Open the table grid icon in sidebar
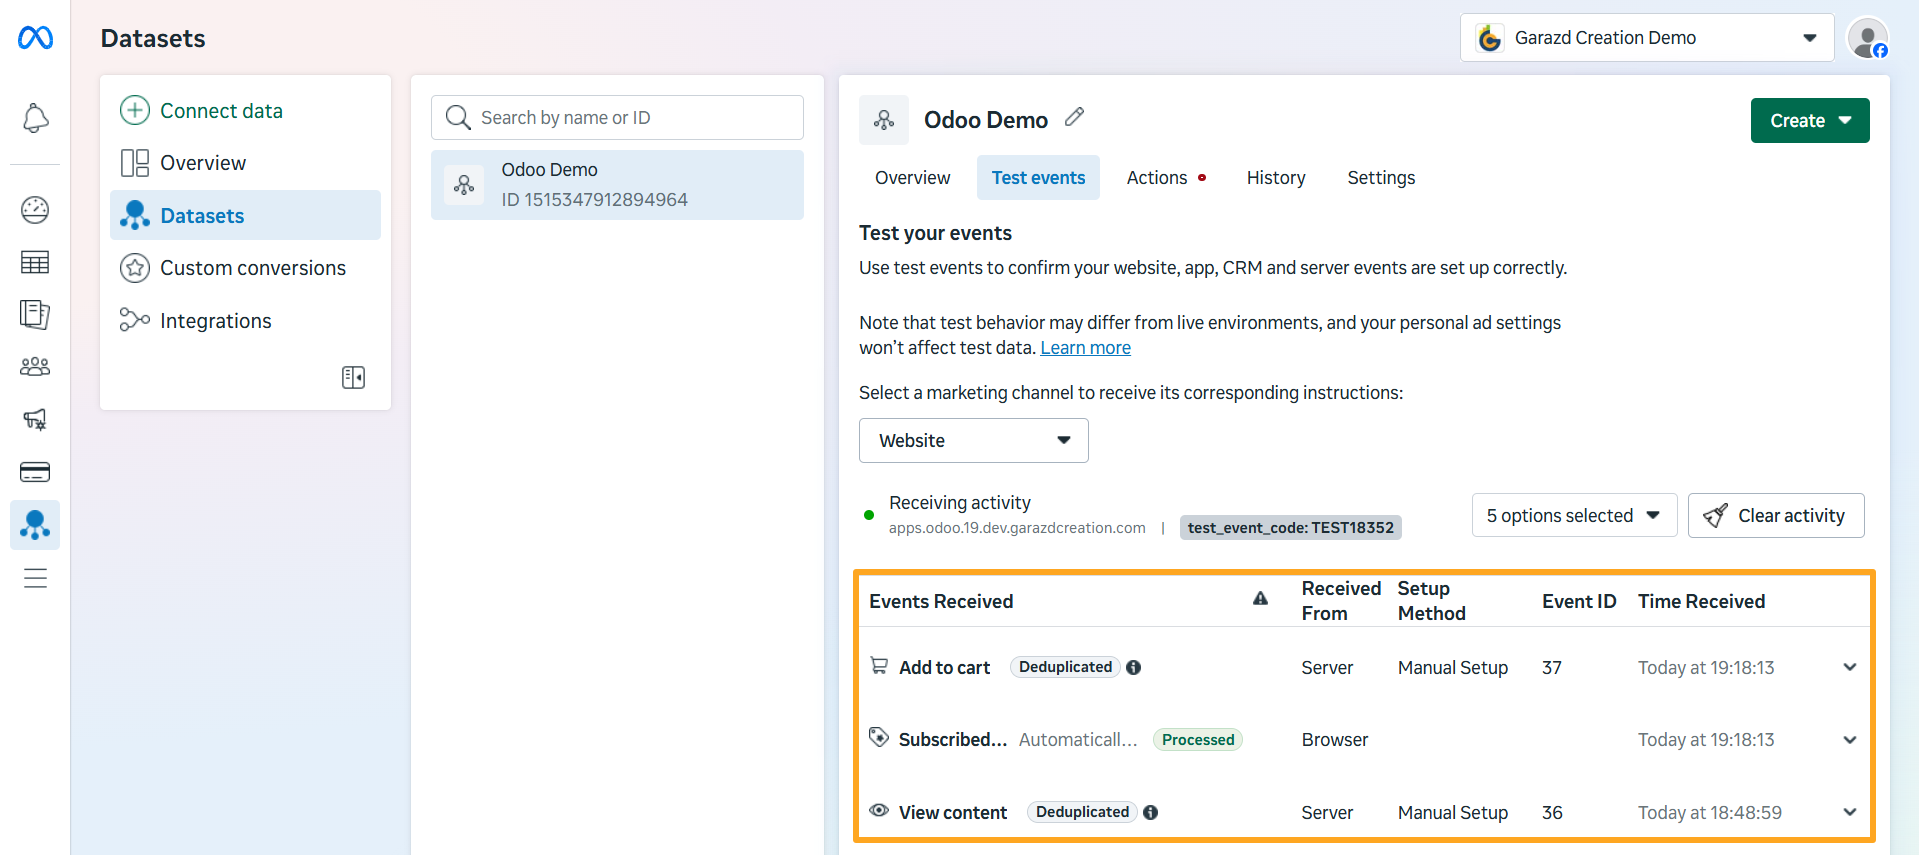This screenshot has height=855, width=1919. [x=35, y=262]
